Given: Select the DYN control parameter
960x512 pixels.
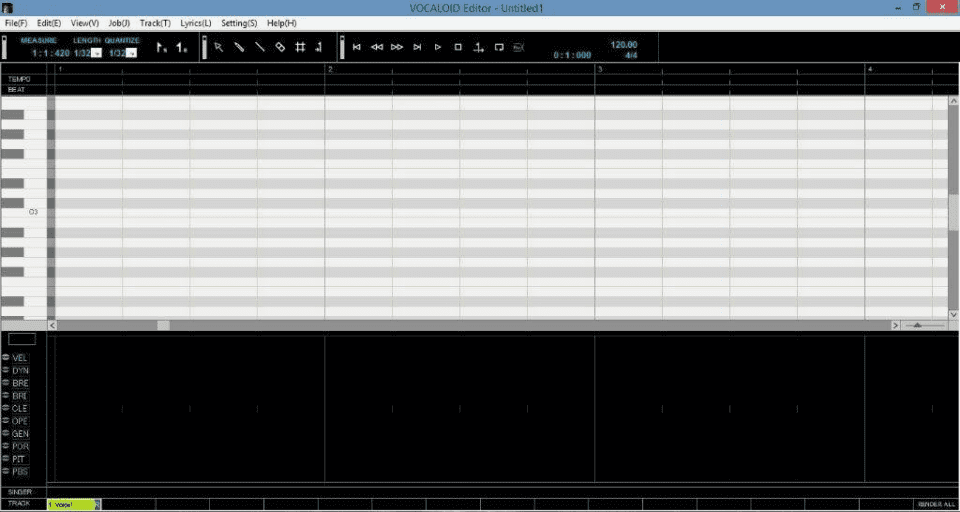Looking at the screenshot, I should point(20,371).
